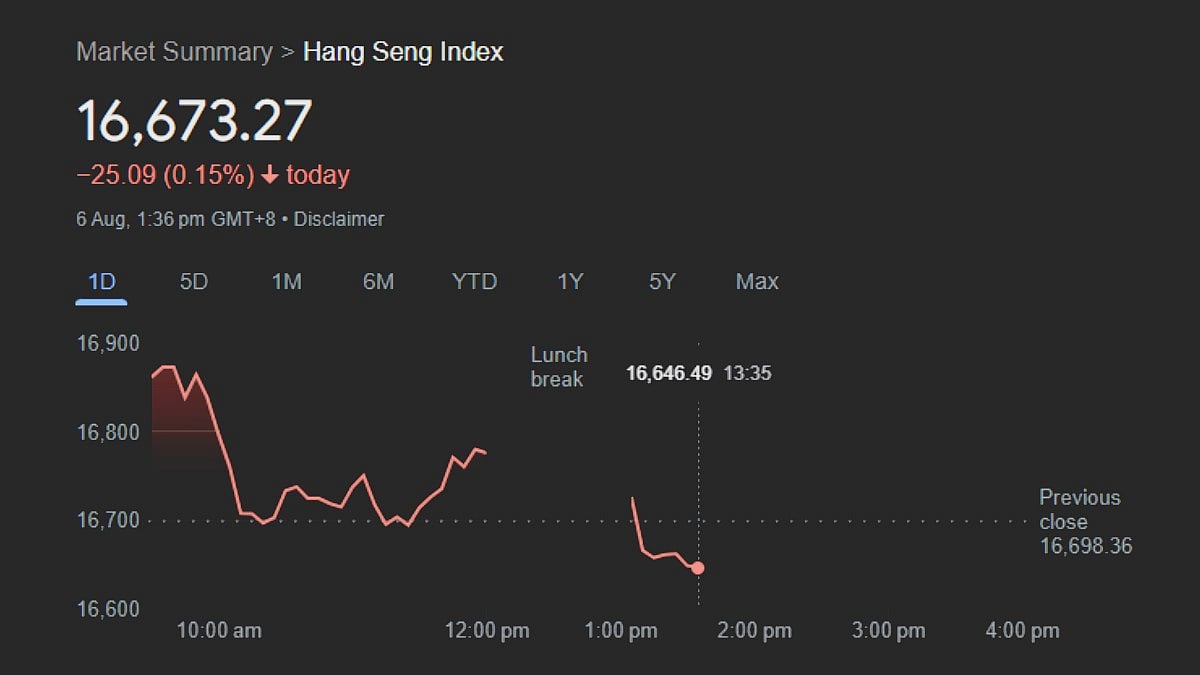Click the 16,673.27 index price

195,121
